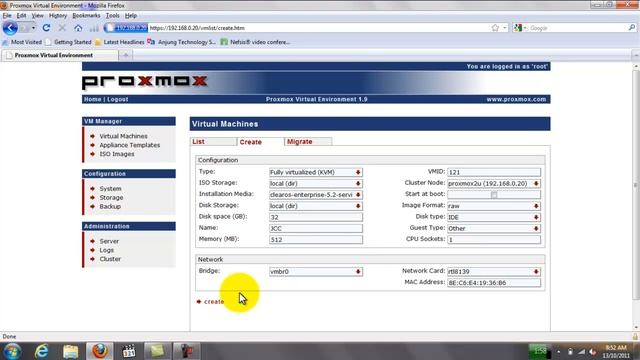Click the Disk space (GB) field
Image resolution: width=640 pixels, height=360 pixels.
coord(316,217)
